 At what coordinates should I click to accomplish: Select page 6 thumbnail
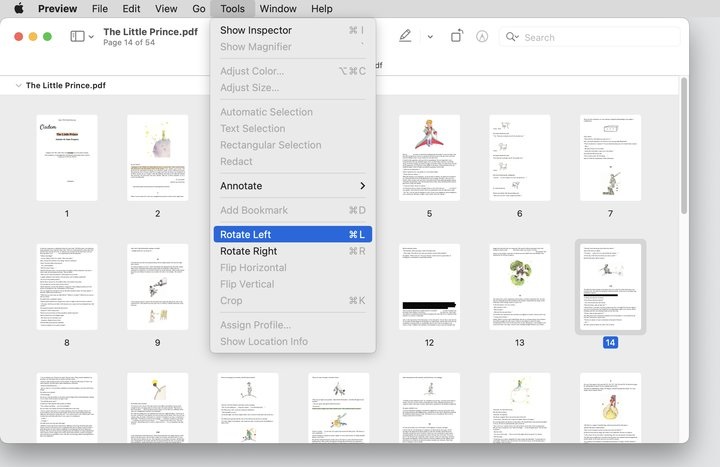520,158
